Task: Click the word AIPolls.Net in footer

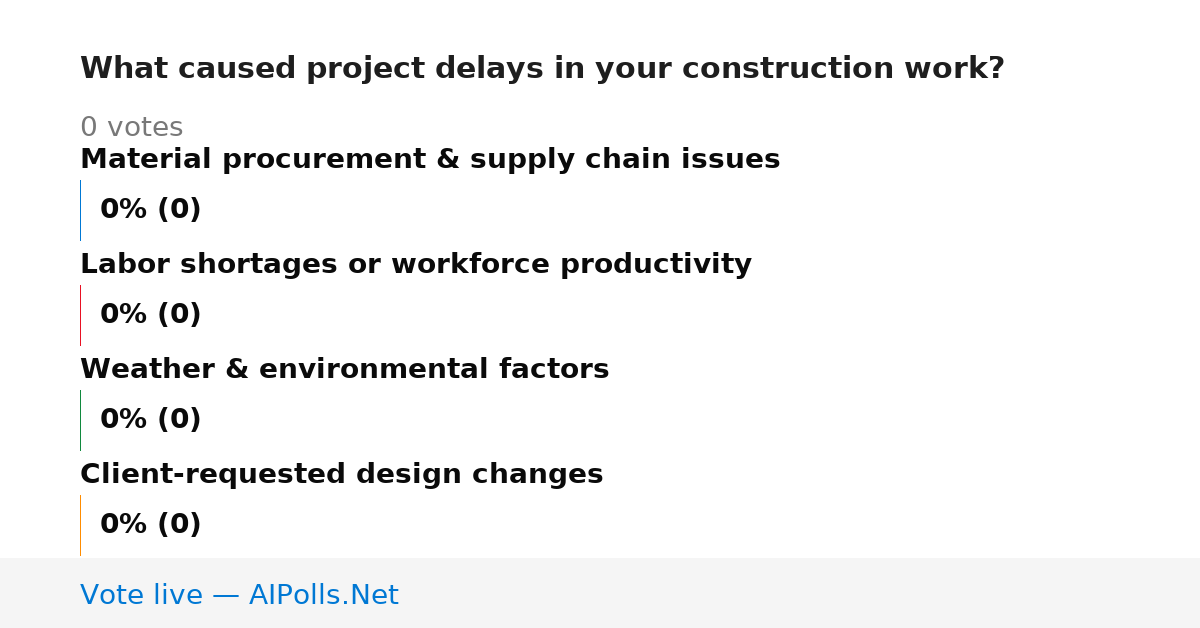Action: pyautogui.click(x=323, y=595)
